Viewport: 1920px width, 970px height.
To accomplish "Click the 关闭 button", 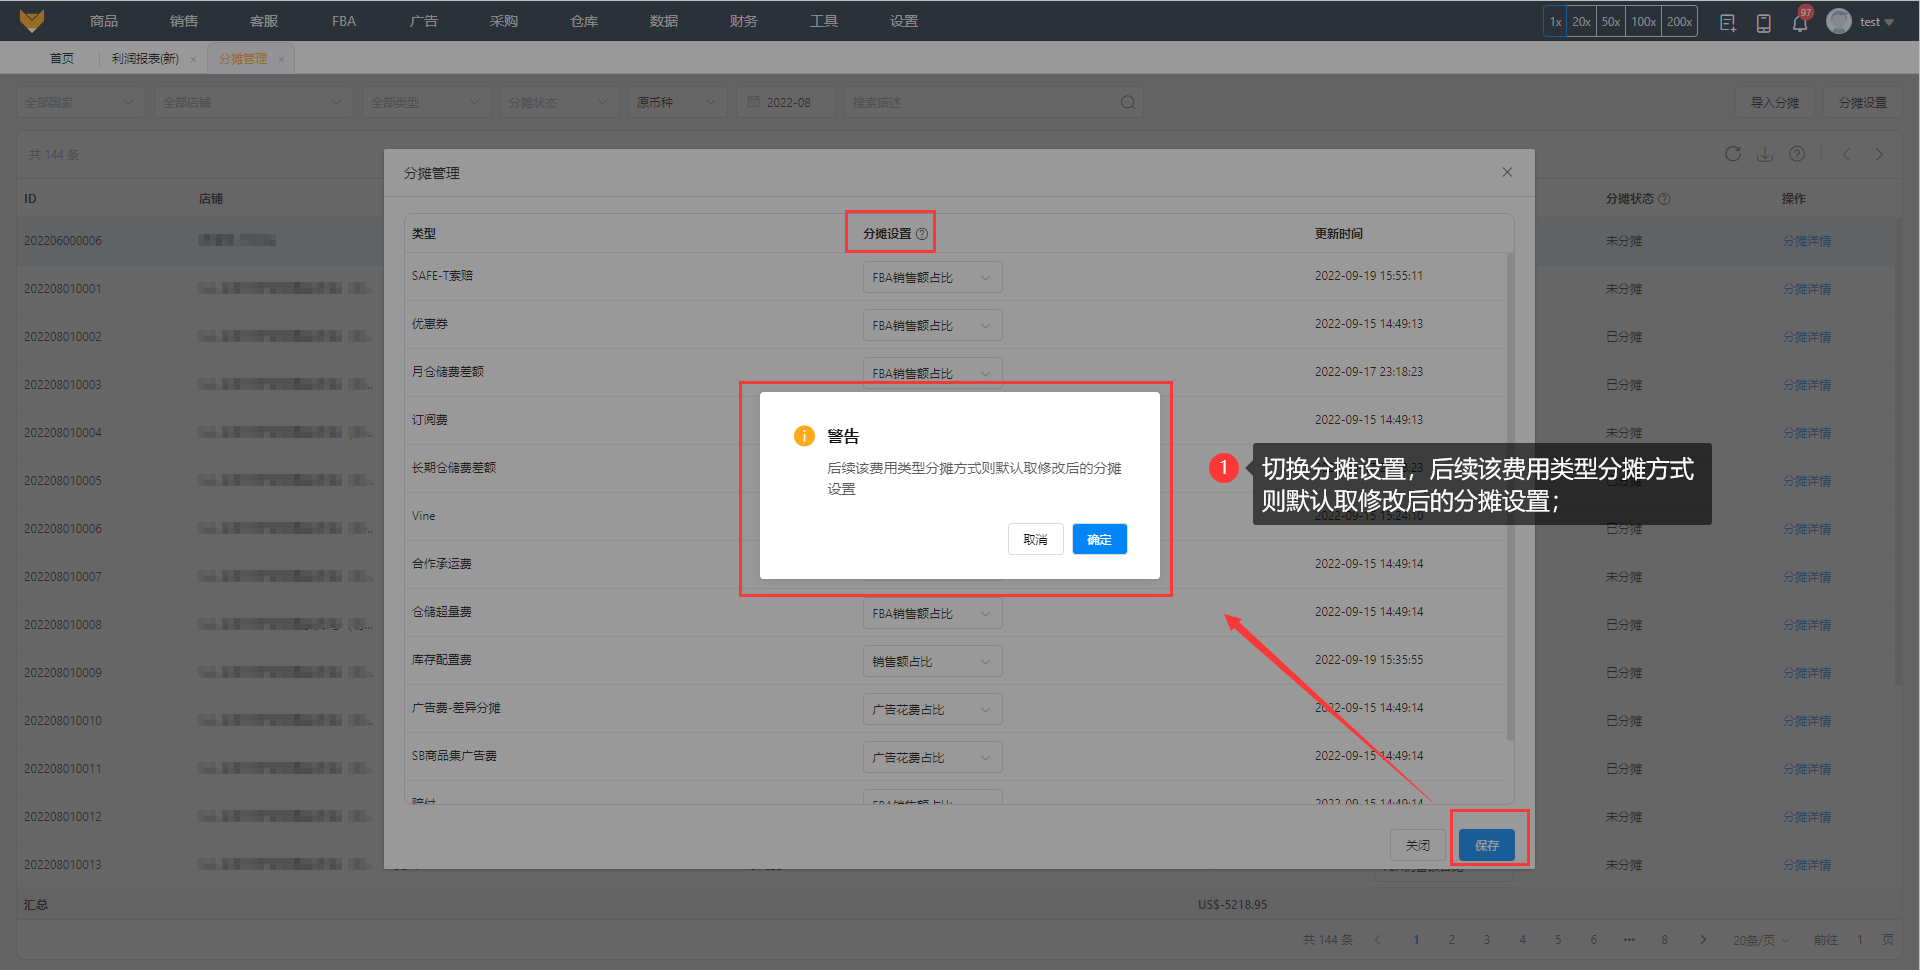I will coord(1418,845).
